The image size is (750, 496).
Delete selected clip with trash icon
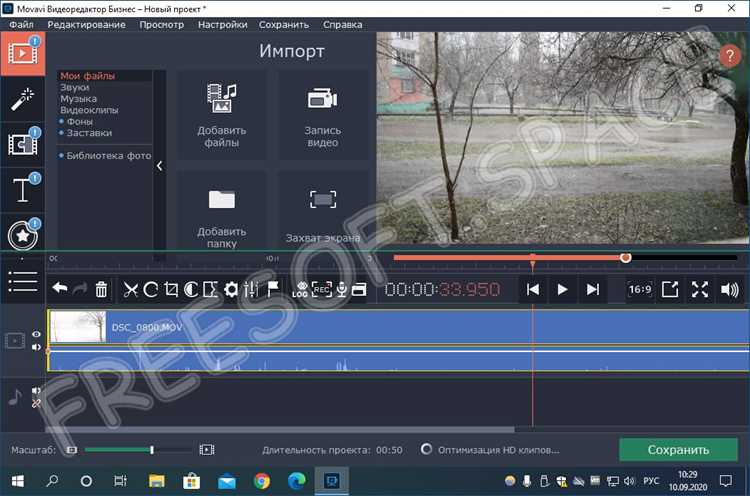point(101,289)
